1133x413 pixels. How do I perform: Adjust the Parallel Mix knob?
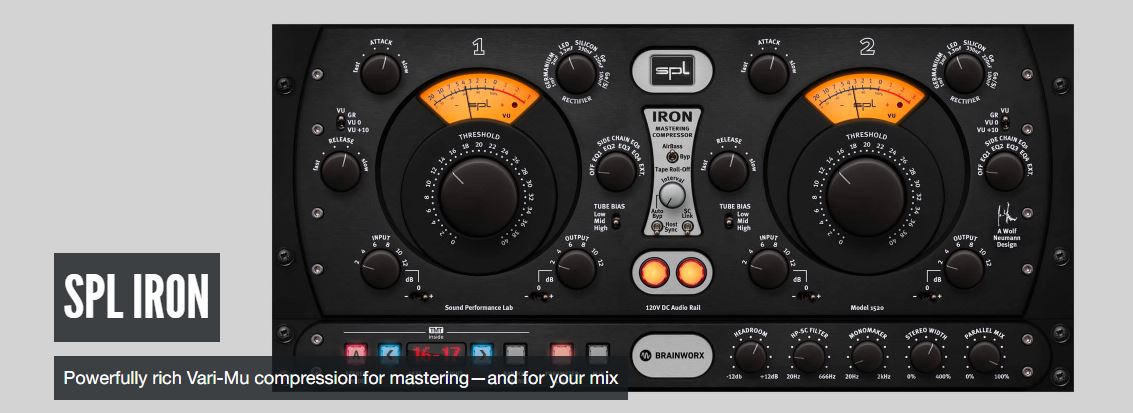click(984, 357)
